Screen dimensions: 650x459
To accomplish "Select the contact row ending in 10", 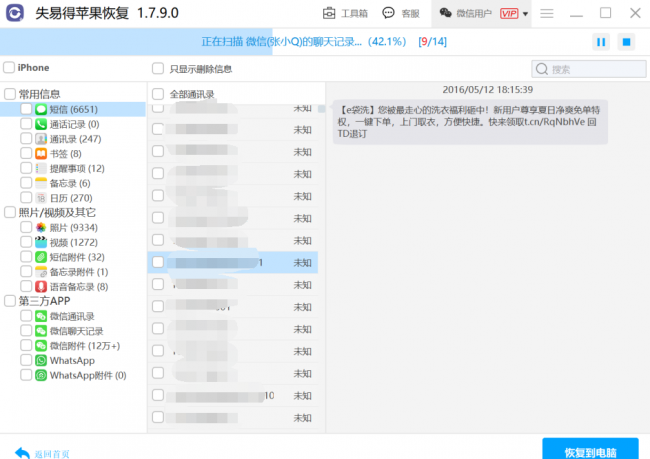I will pyautogui.click(x=233, y=395).
